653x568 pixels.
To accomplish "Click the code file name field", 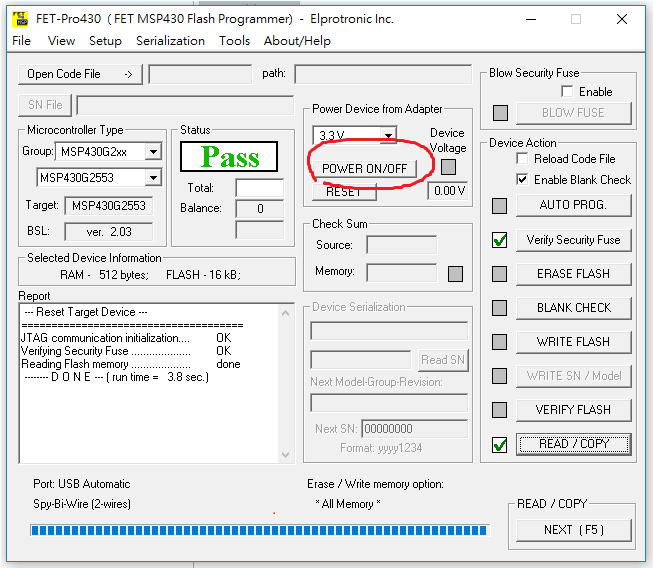I will tap(200, 74).
